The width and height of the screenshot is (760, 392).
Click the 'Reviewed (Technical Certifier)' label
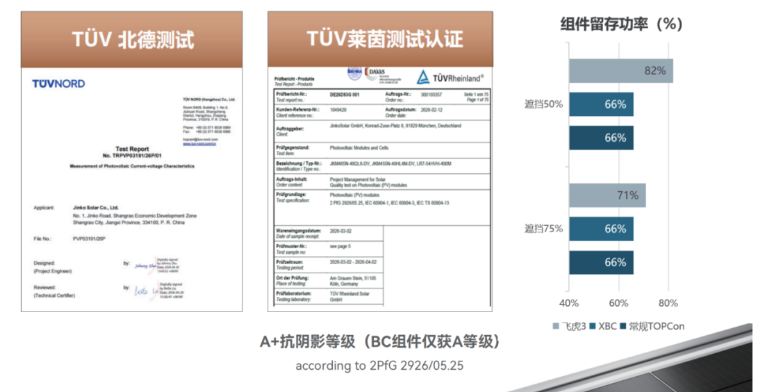(x=54, y=291)
